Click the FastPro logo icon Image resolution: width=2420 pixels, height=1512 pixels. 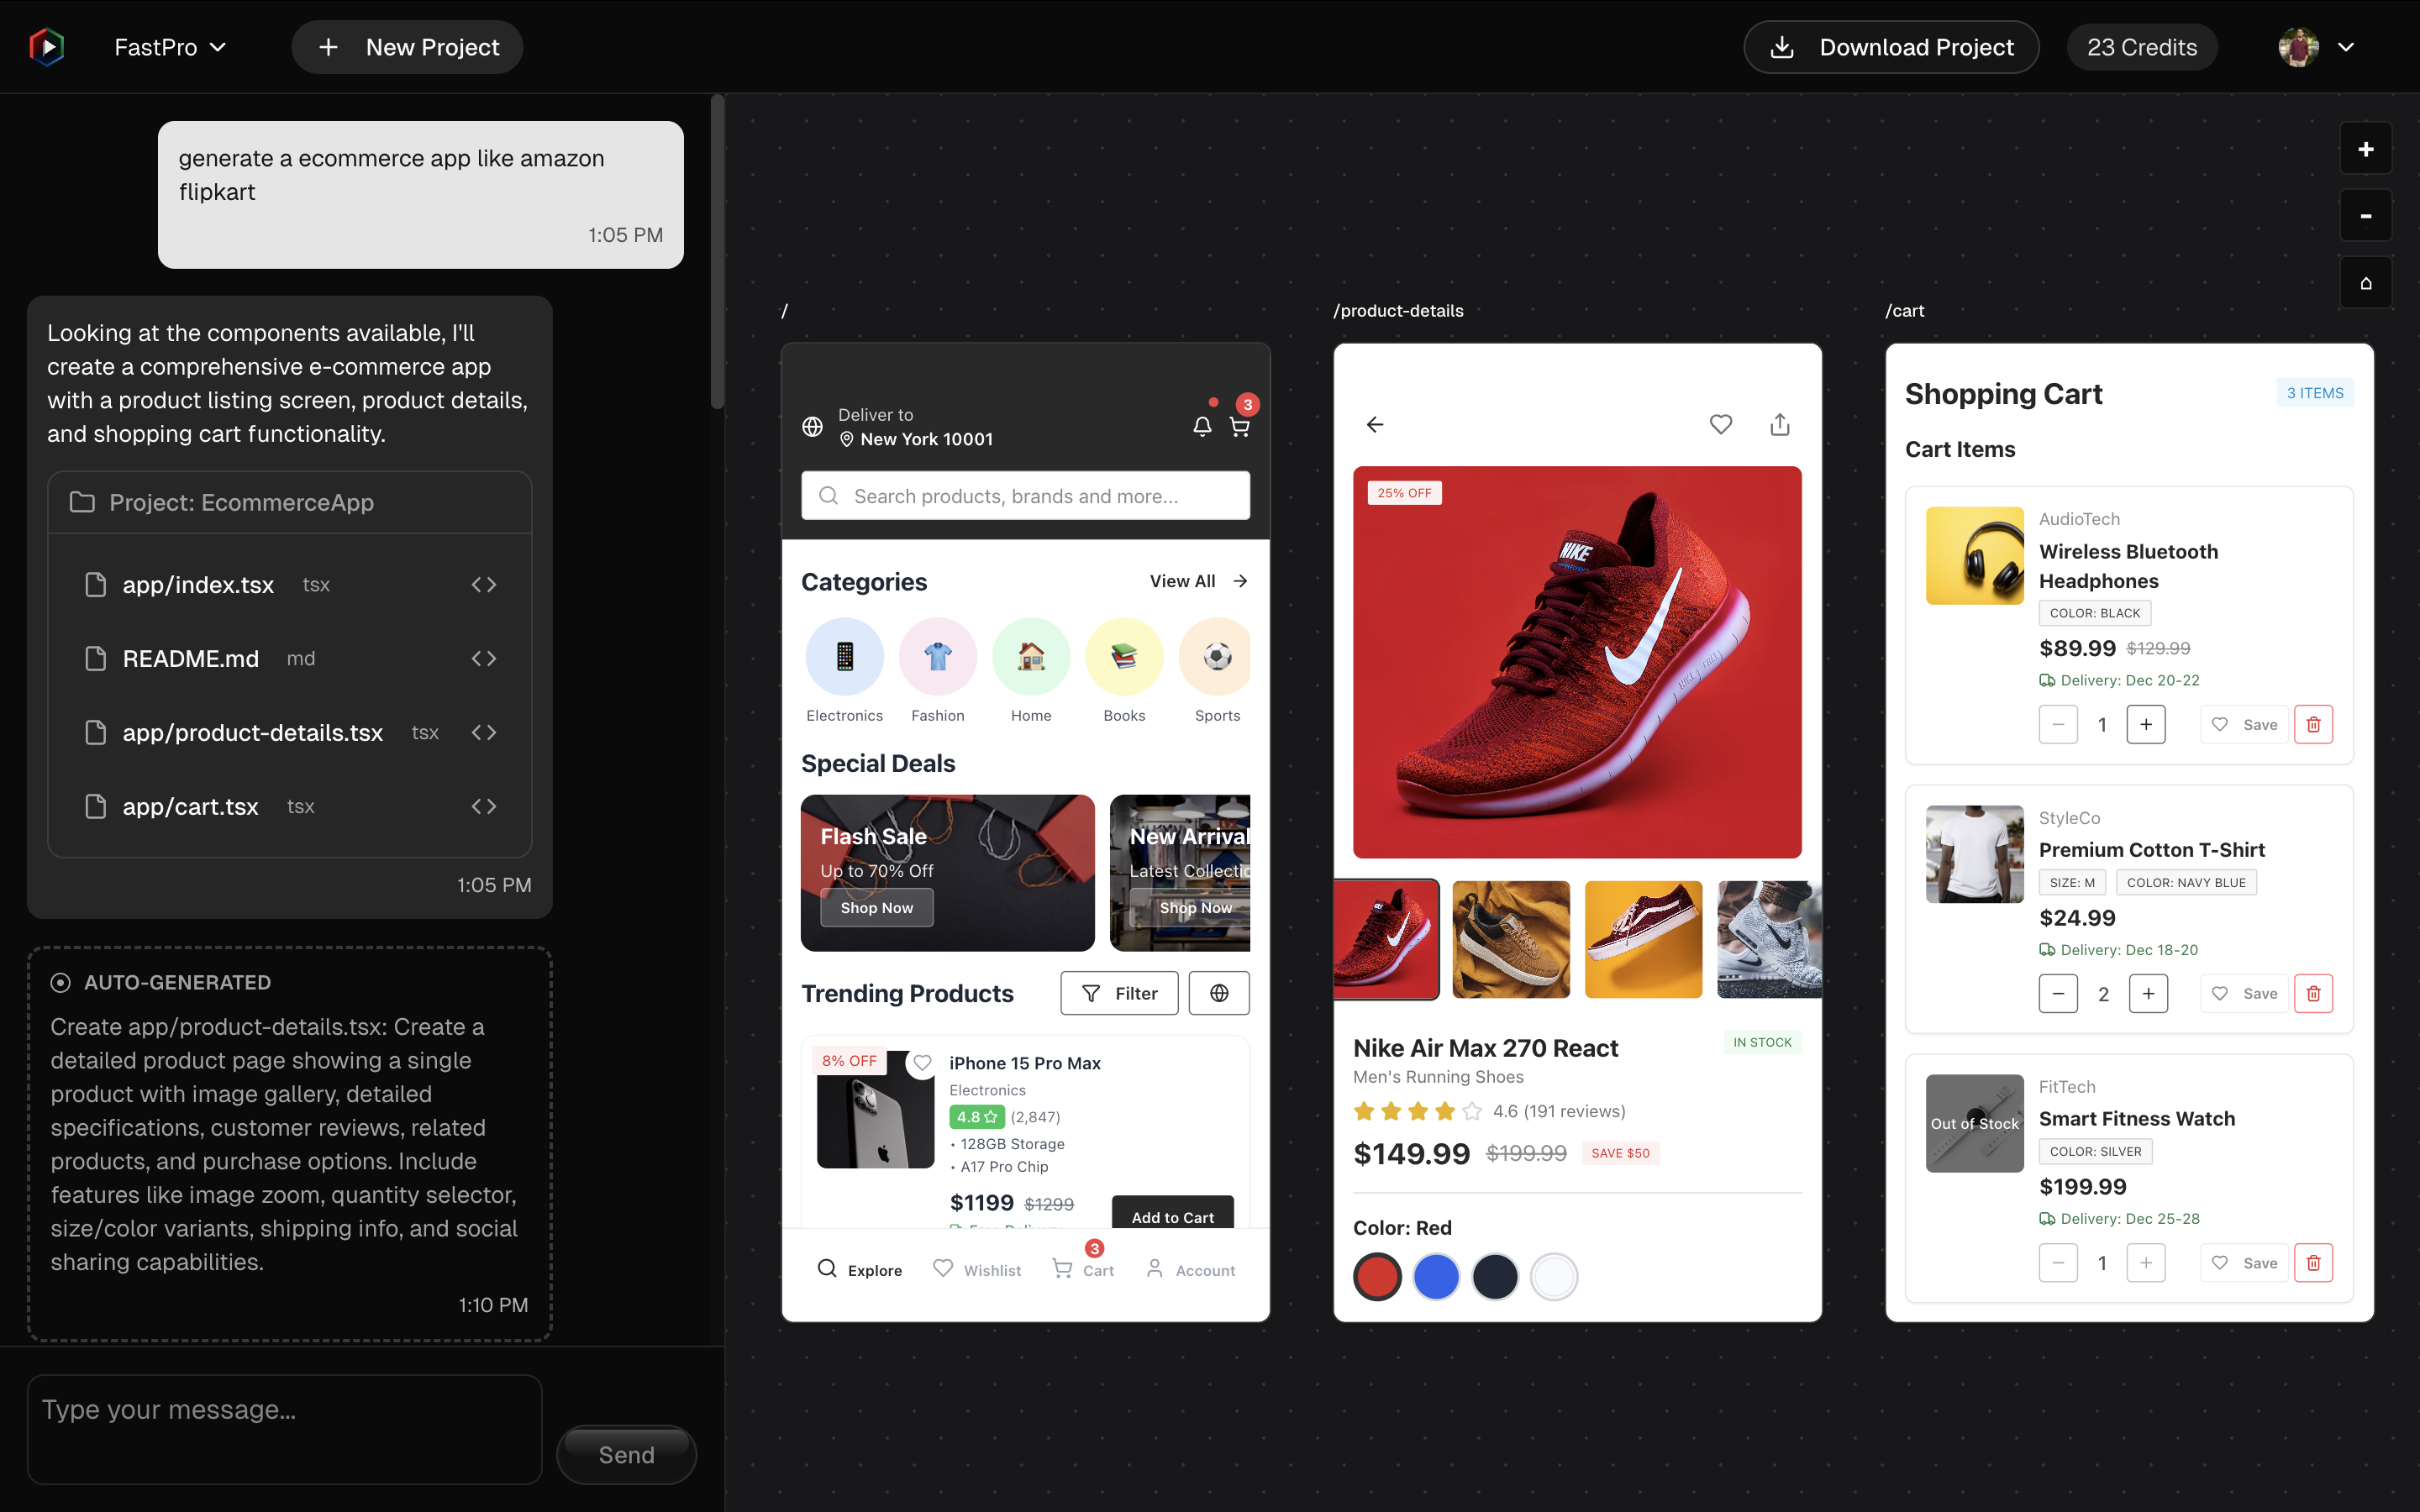point(46,47)
